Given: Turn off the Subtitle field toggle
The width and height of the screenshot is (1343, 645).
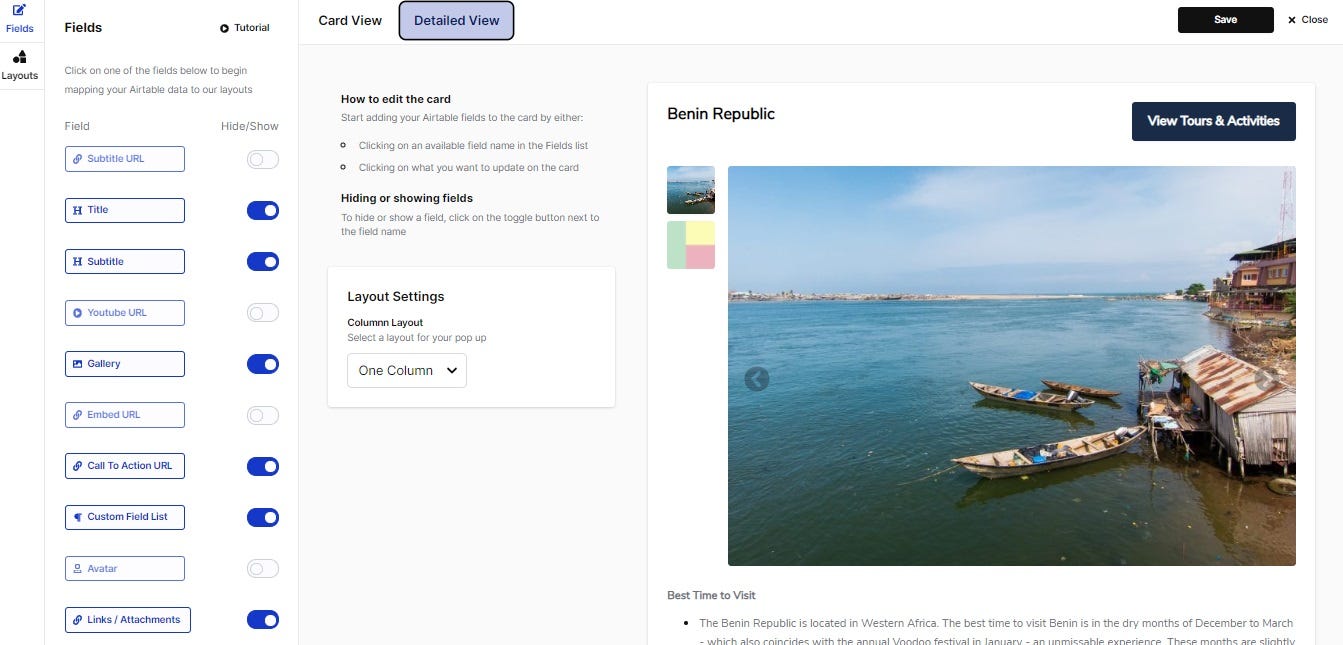Looking at the screenshot, I should 263,262.
